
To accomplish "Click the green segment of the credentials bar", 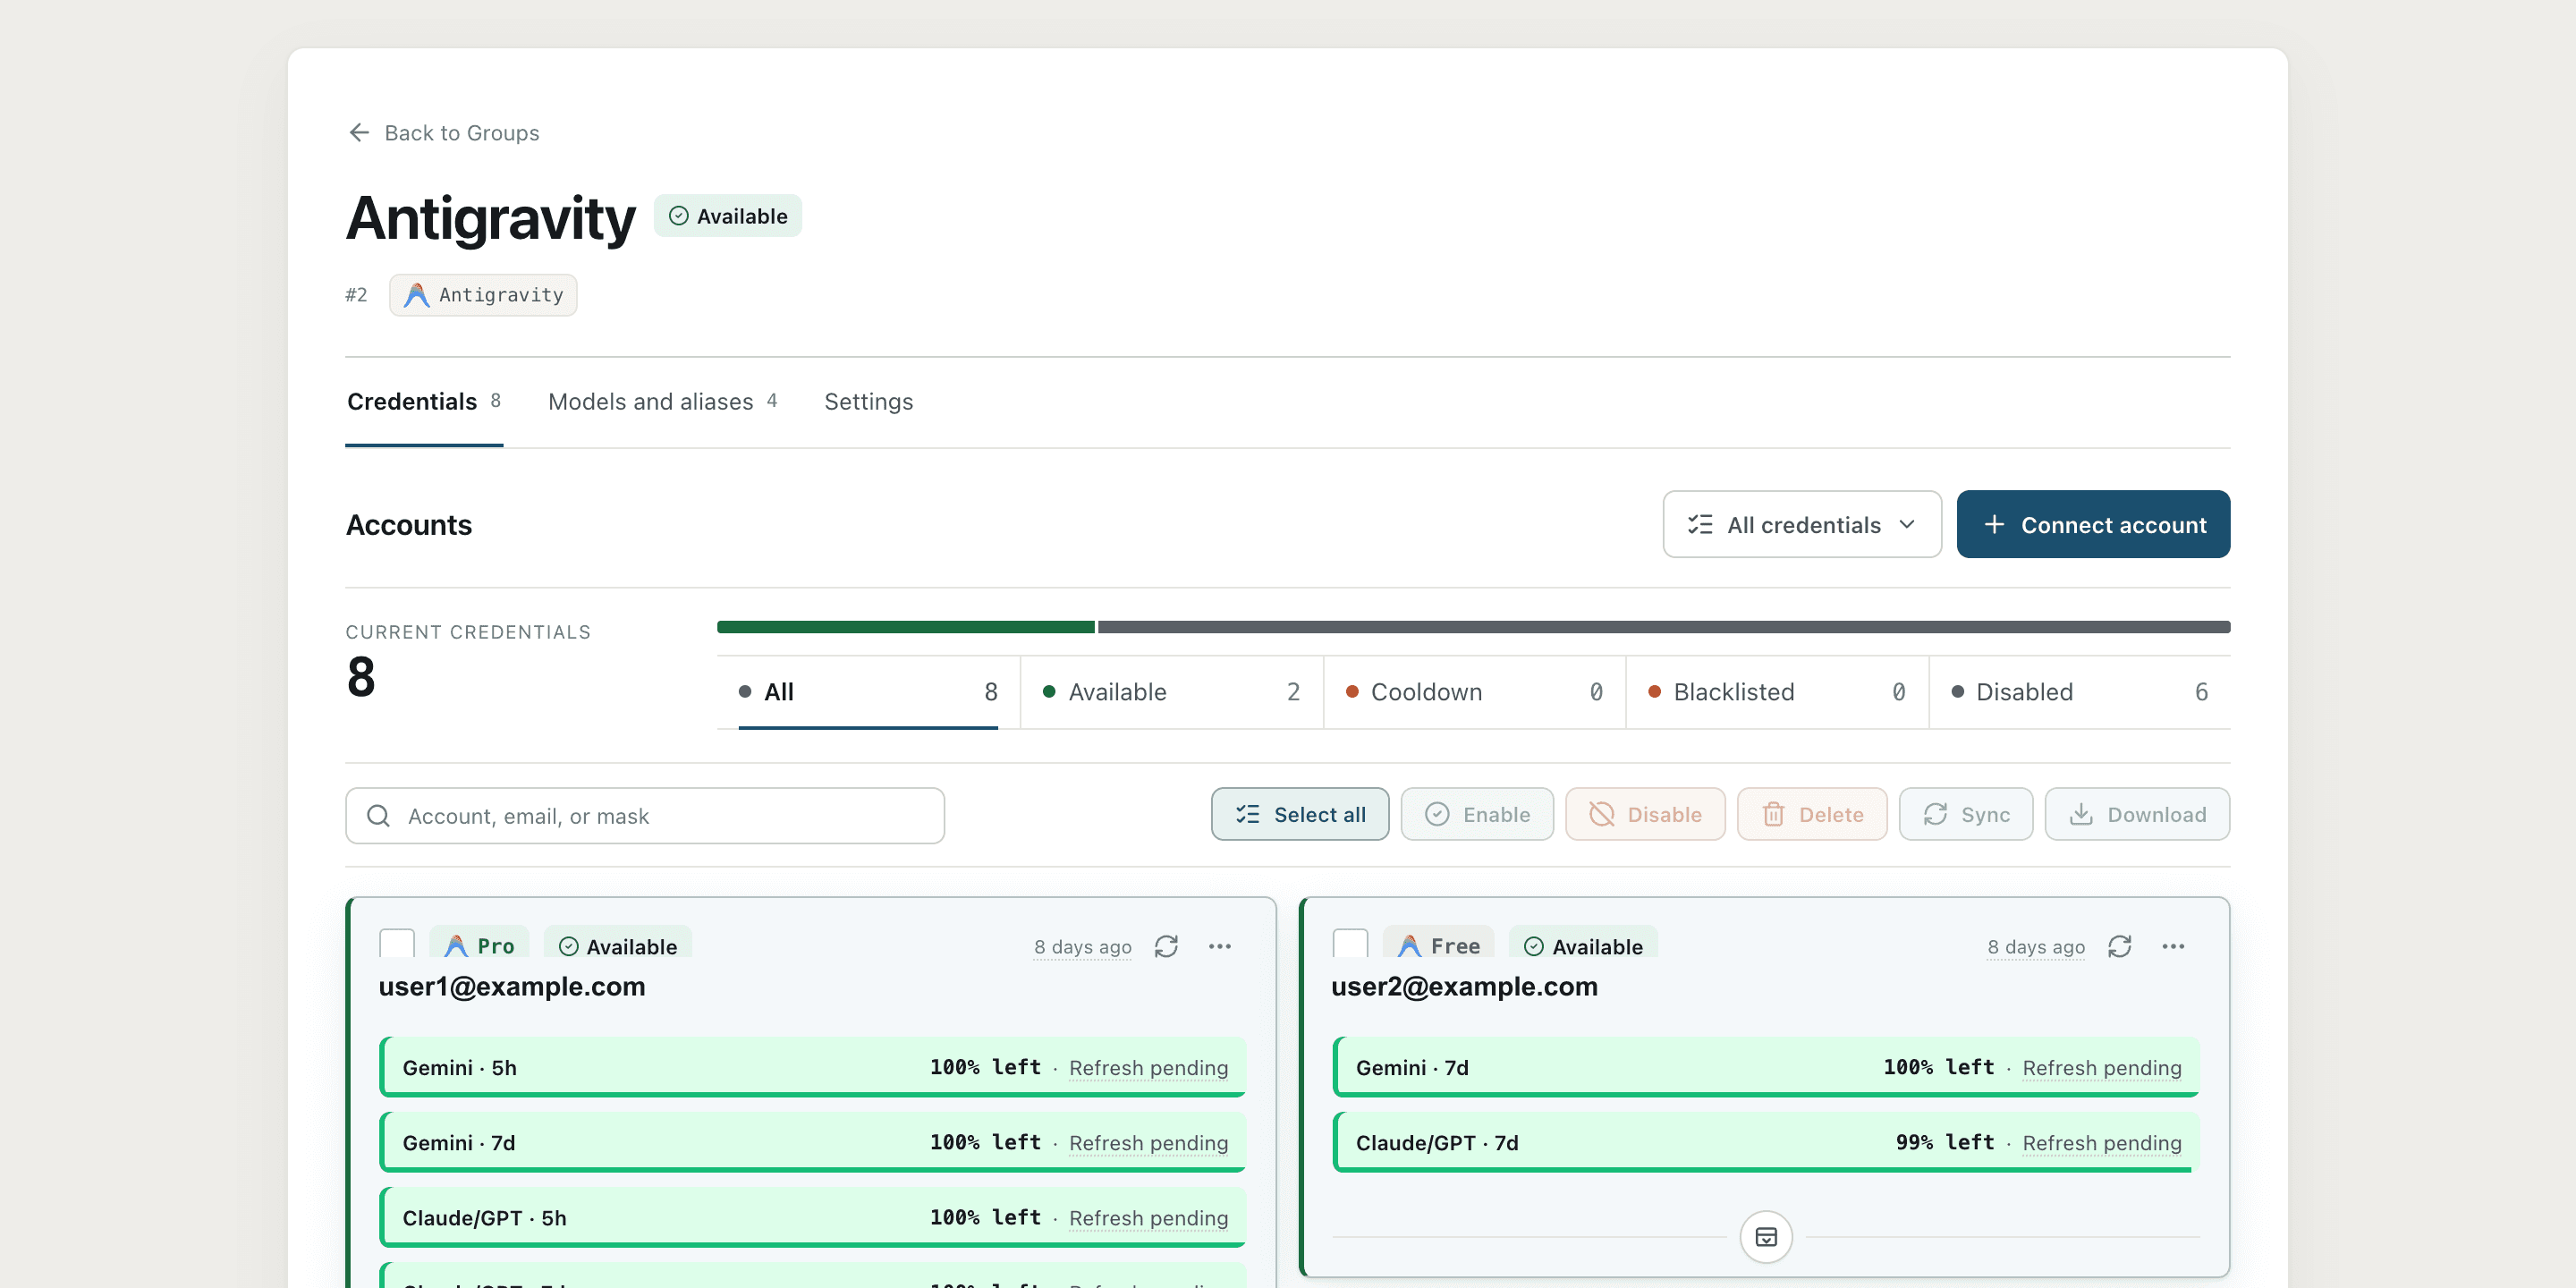I will coord(906,627).
